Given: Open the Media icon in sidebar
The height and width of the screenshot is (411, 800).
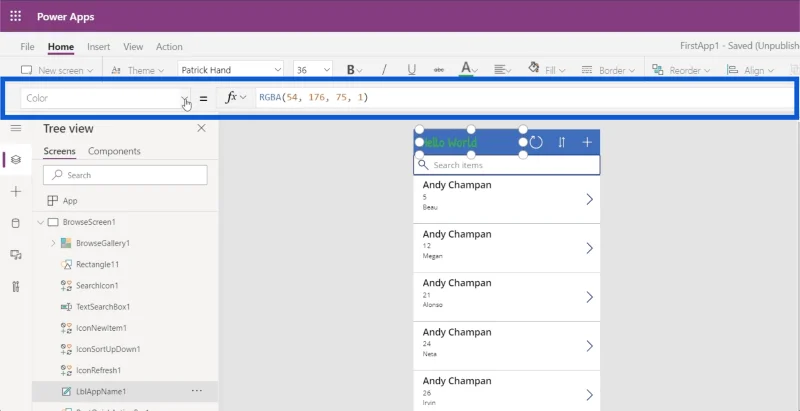Looking at the screenshot, I should [16, 254].
